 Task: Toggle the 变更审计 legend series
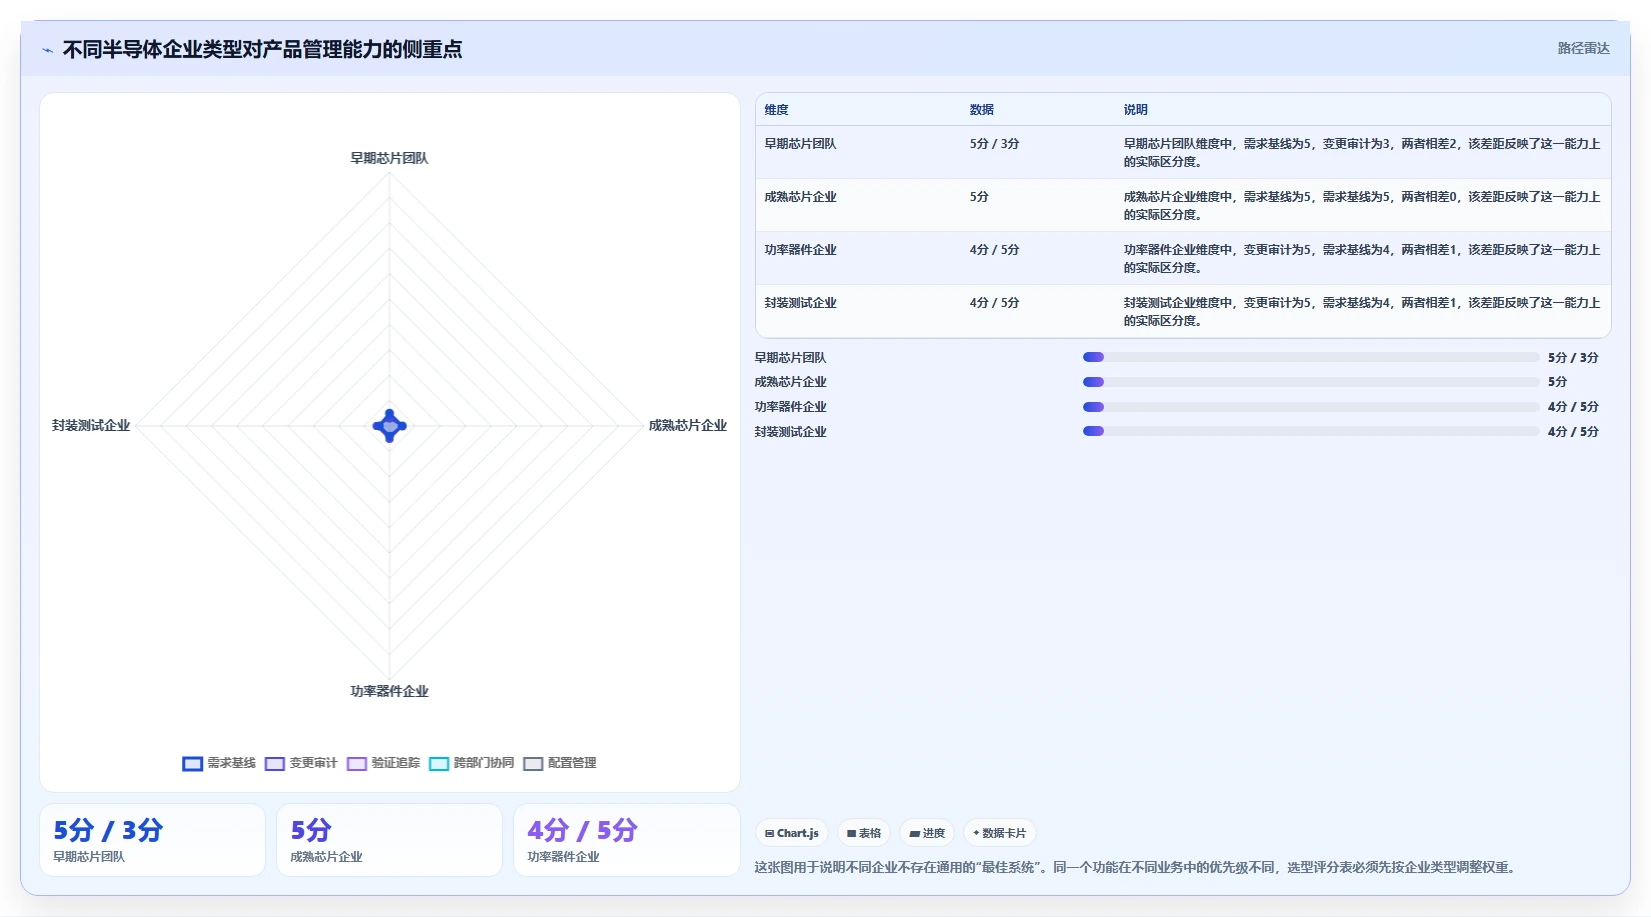tap(301, 763)
